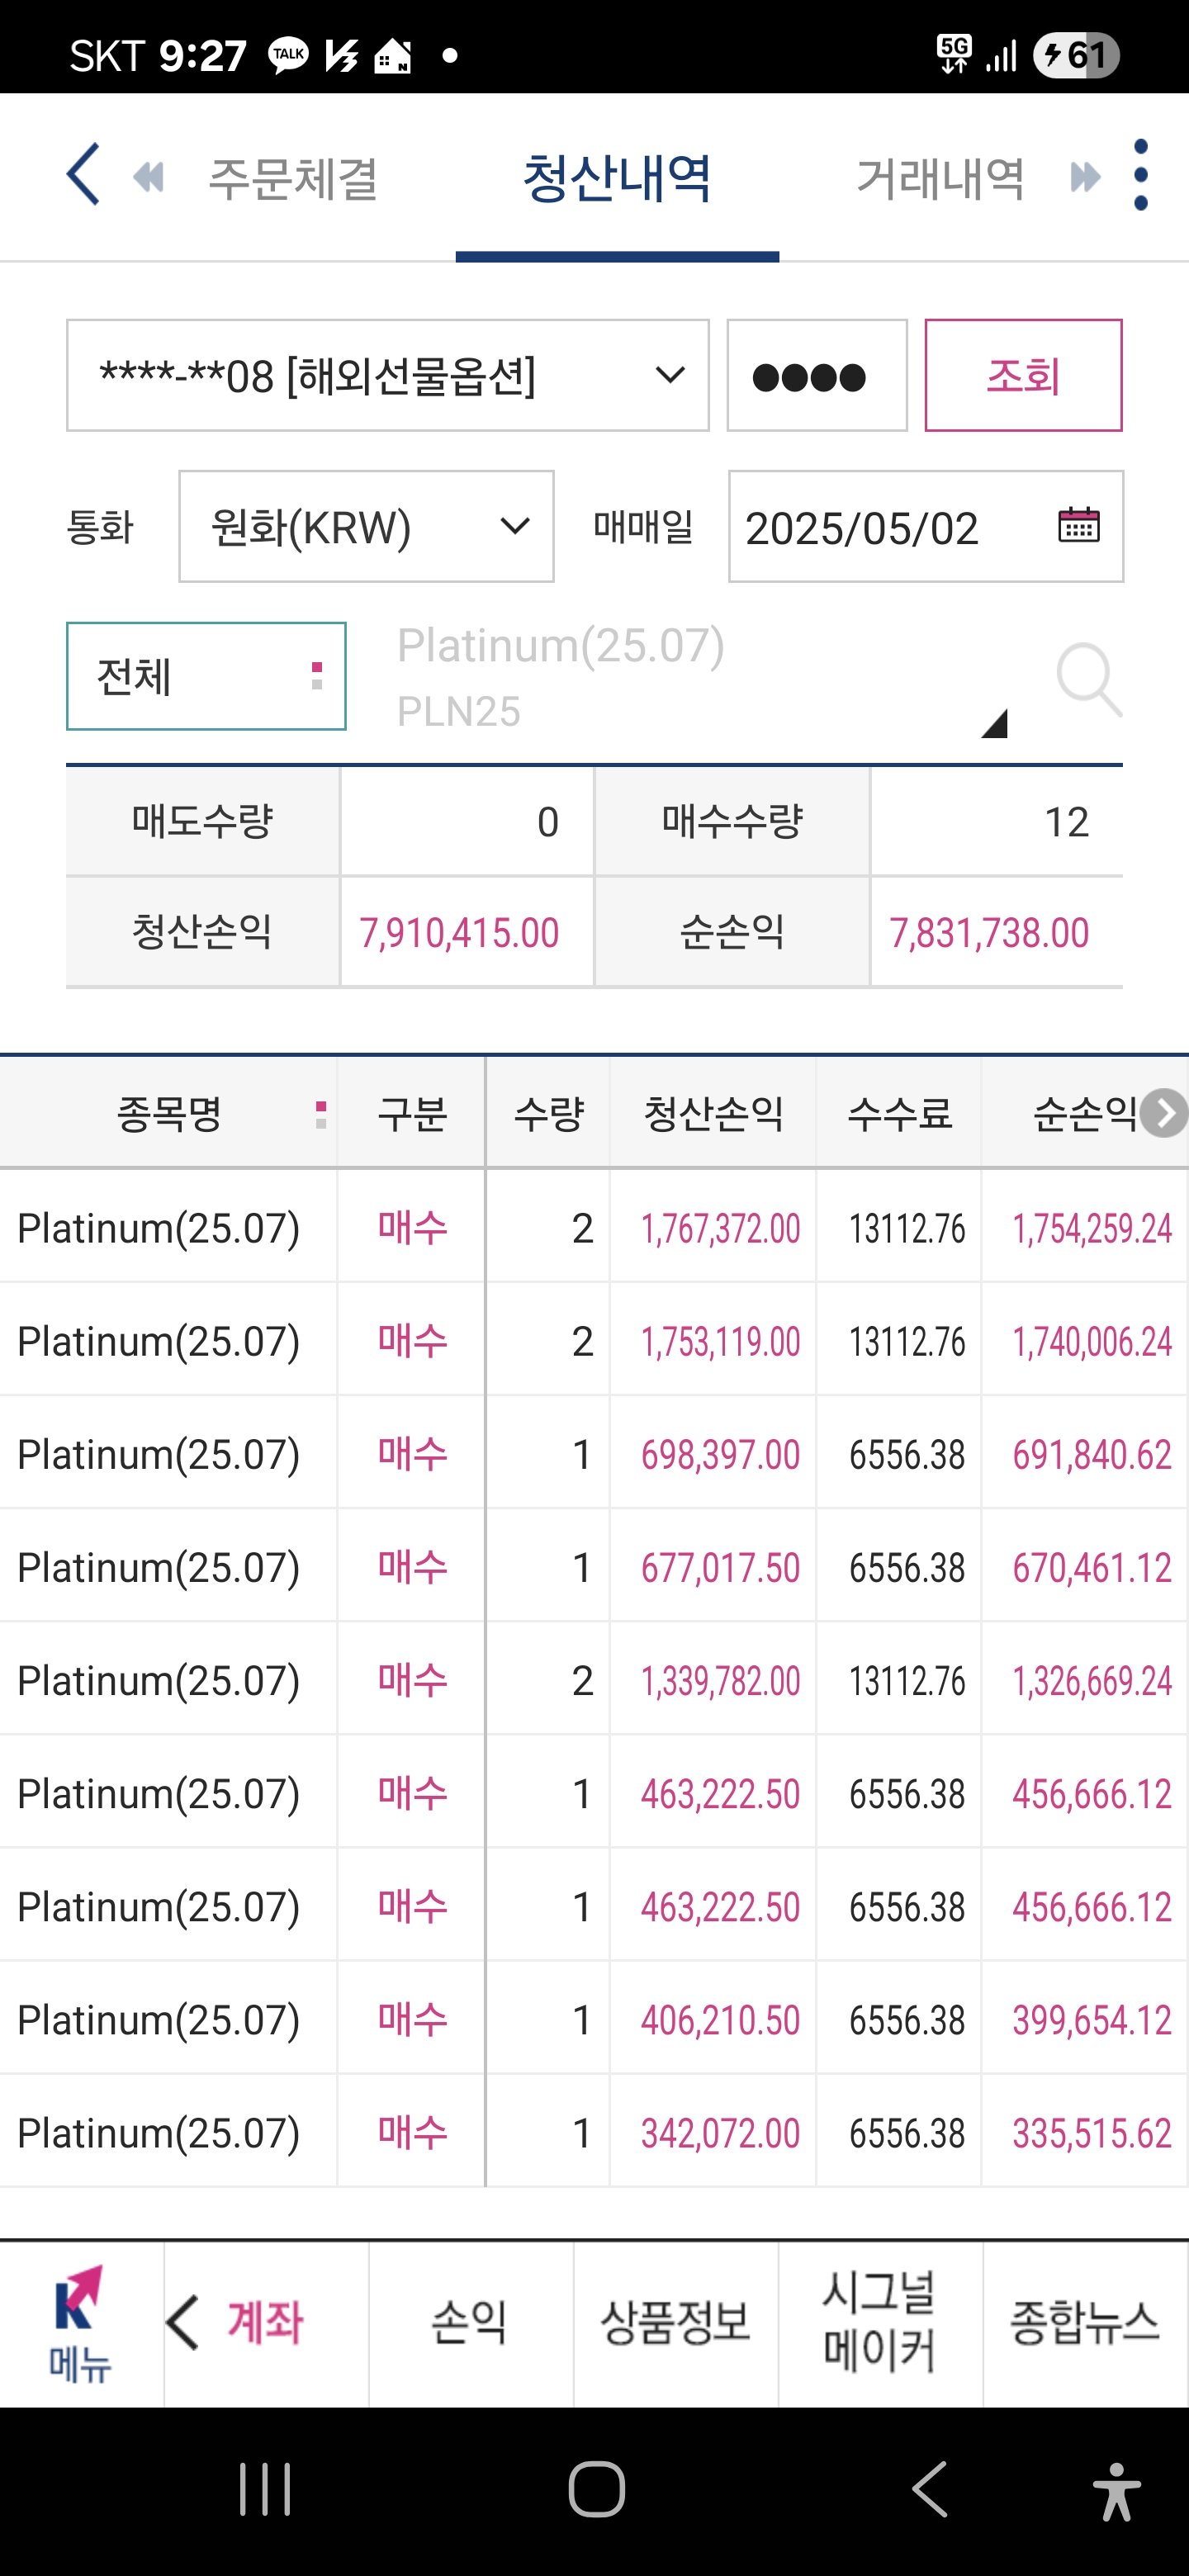1189x2576 pixels.
Task: Open the 손익 bottom menu item
Action: point(471,2323)
